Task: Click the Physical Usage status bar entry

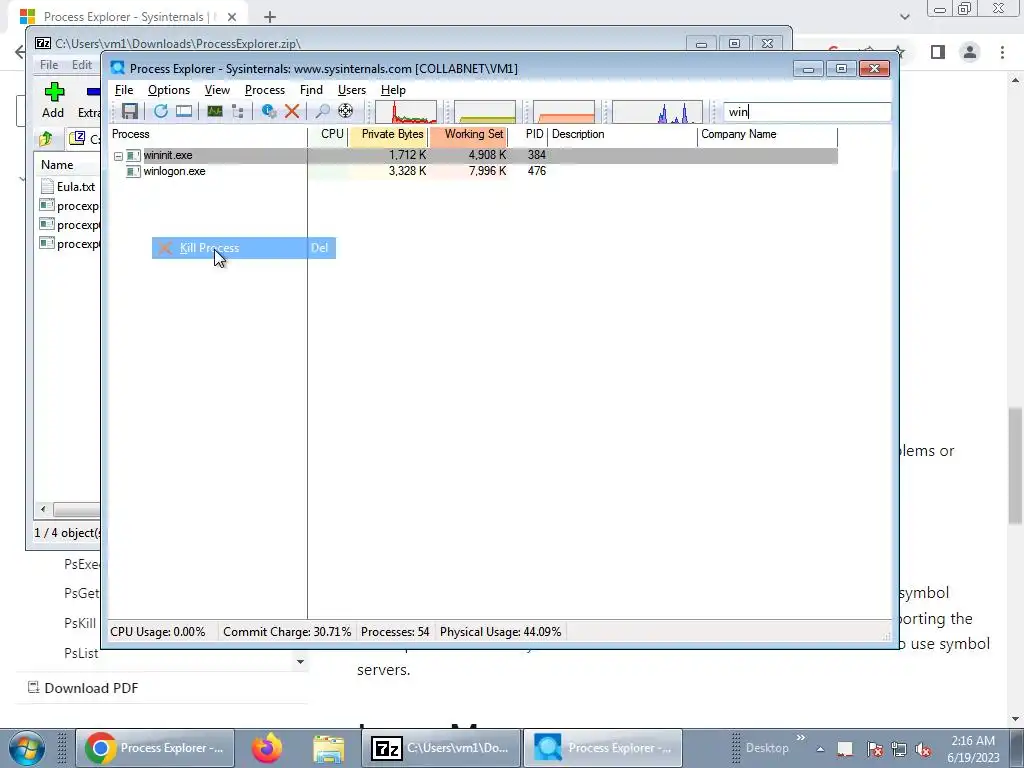Action: tap(500, 632)
